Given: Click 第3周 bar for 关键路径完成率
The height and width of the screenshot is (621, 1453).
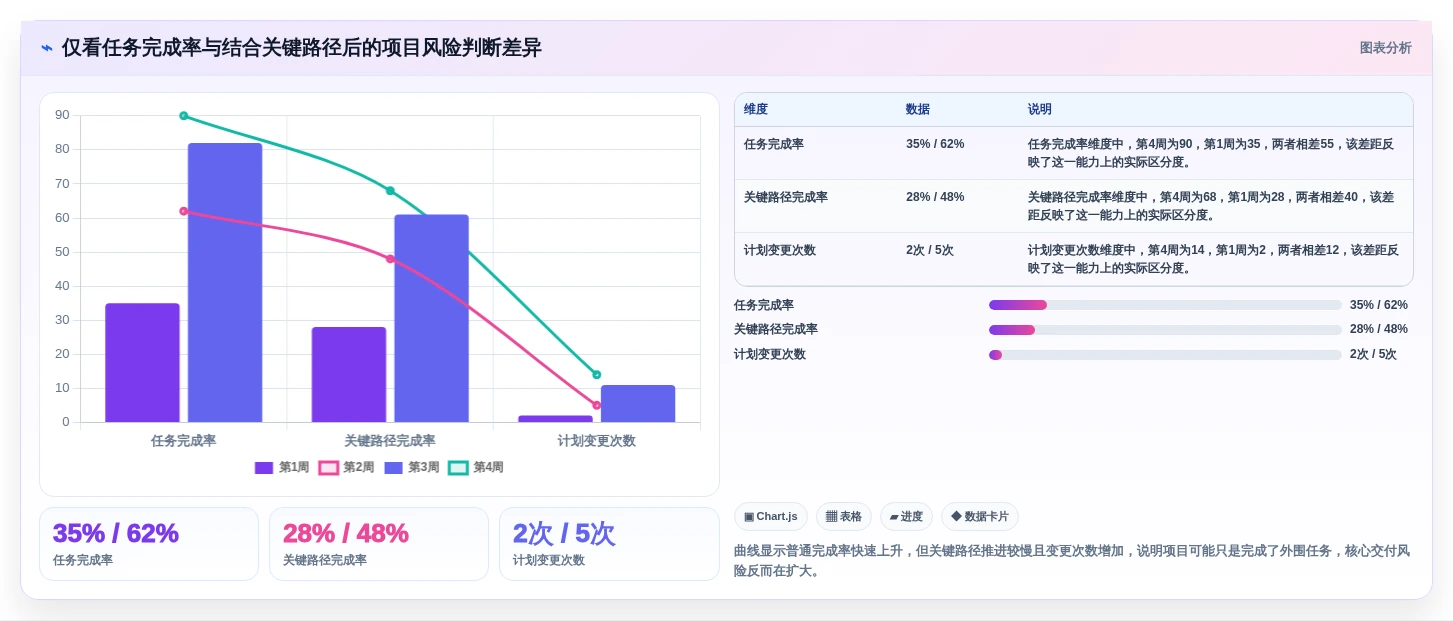Looking at the screenshot, I should point(431,318).
